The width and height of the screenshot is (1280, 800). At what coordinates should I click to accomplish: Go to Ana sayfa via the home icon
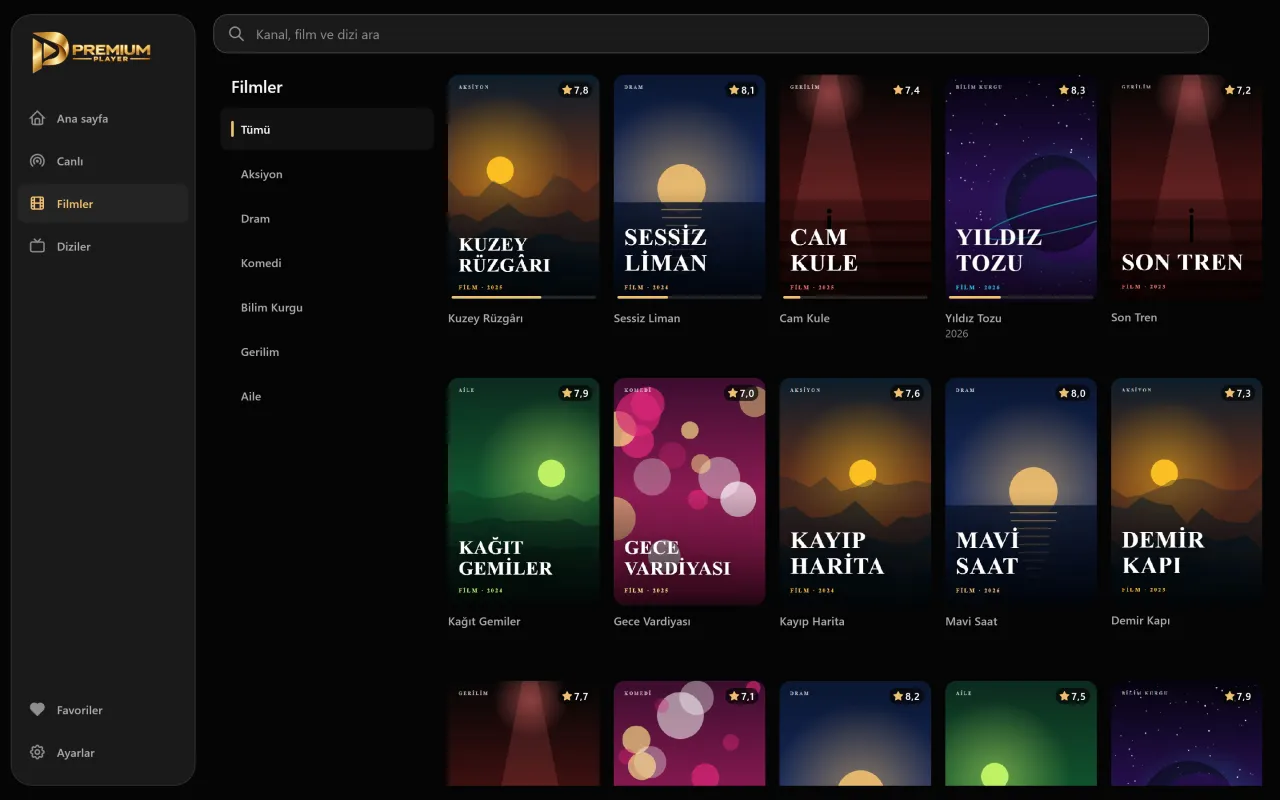[x=38, y=118]
